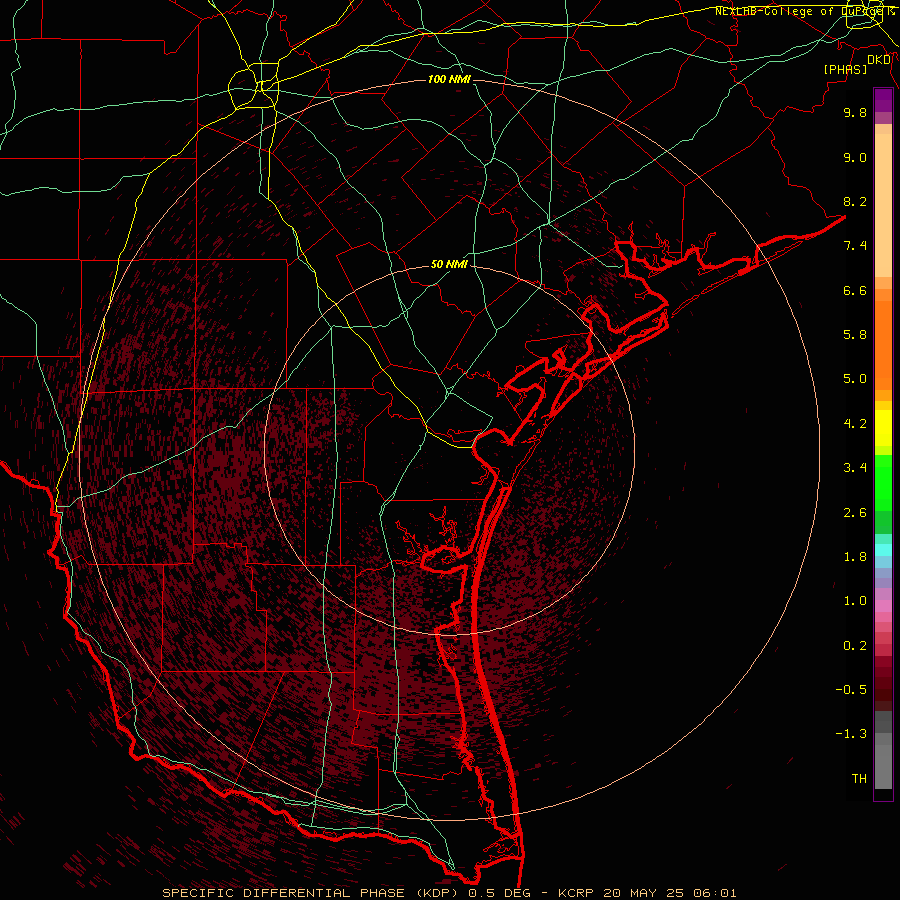This screenshot has width=900, height=900.
Task: Choose the 1.8 legend scale value
Action: 855,557
